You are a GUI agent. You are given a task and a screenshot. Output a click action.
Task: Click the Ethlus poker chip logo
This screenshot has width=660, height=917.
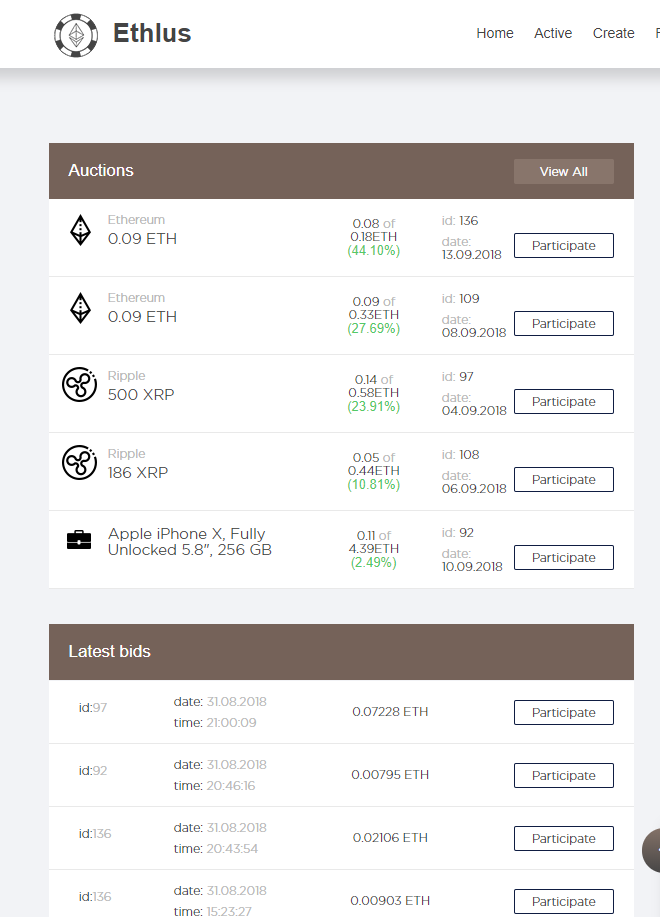pyautogui.click(x=76, y=36)
